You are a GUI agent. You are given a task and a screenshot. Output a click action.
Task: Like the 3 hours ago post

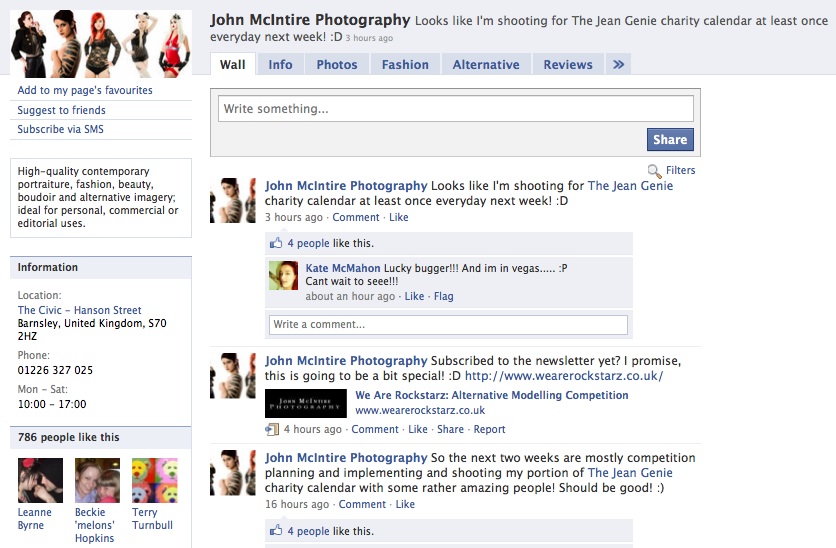(x=399, y=217)
